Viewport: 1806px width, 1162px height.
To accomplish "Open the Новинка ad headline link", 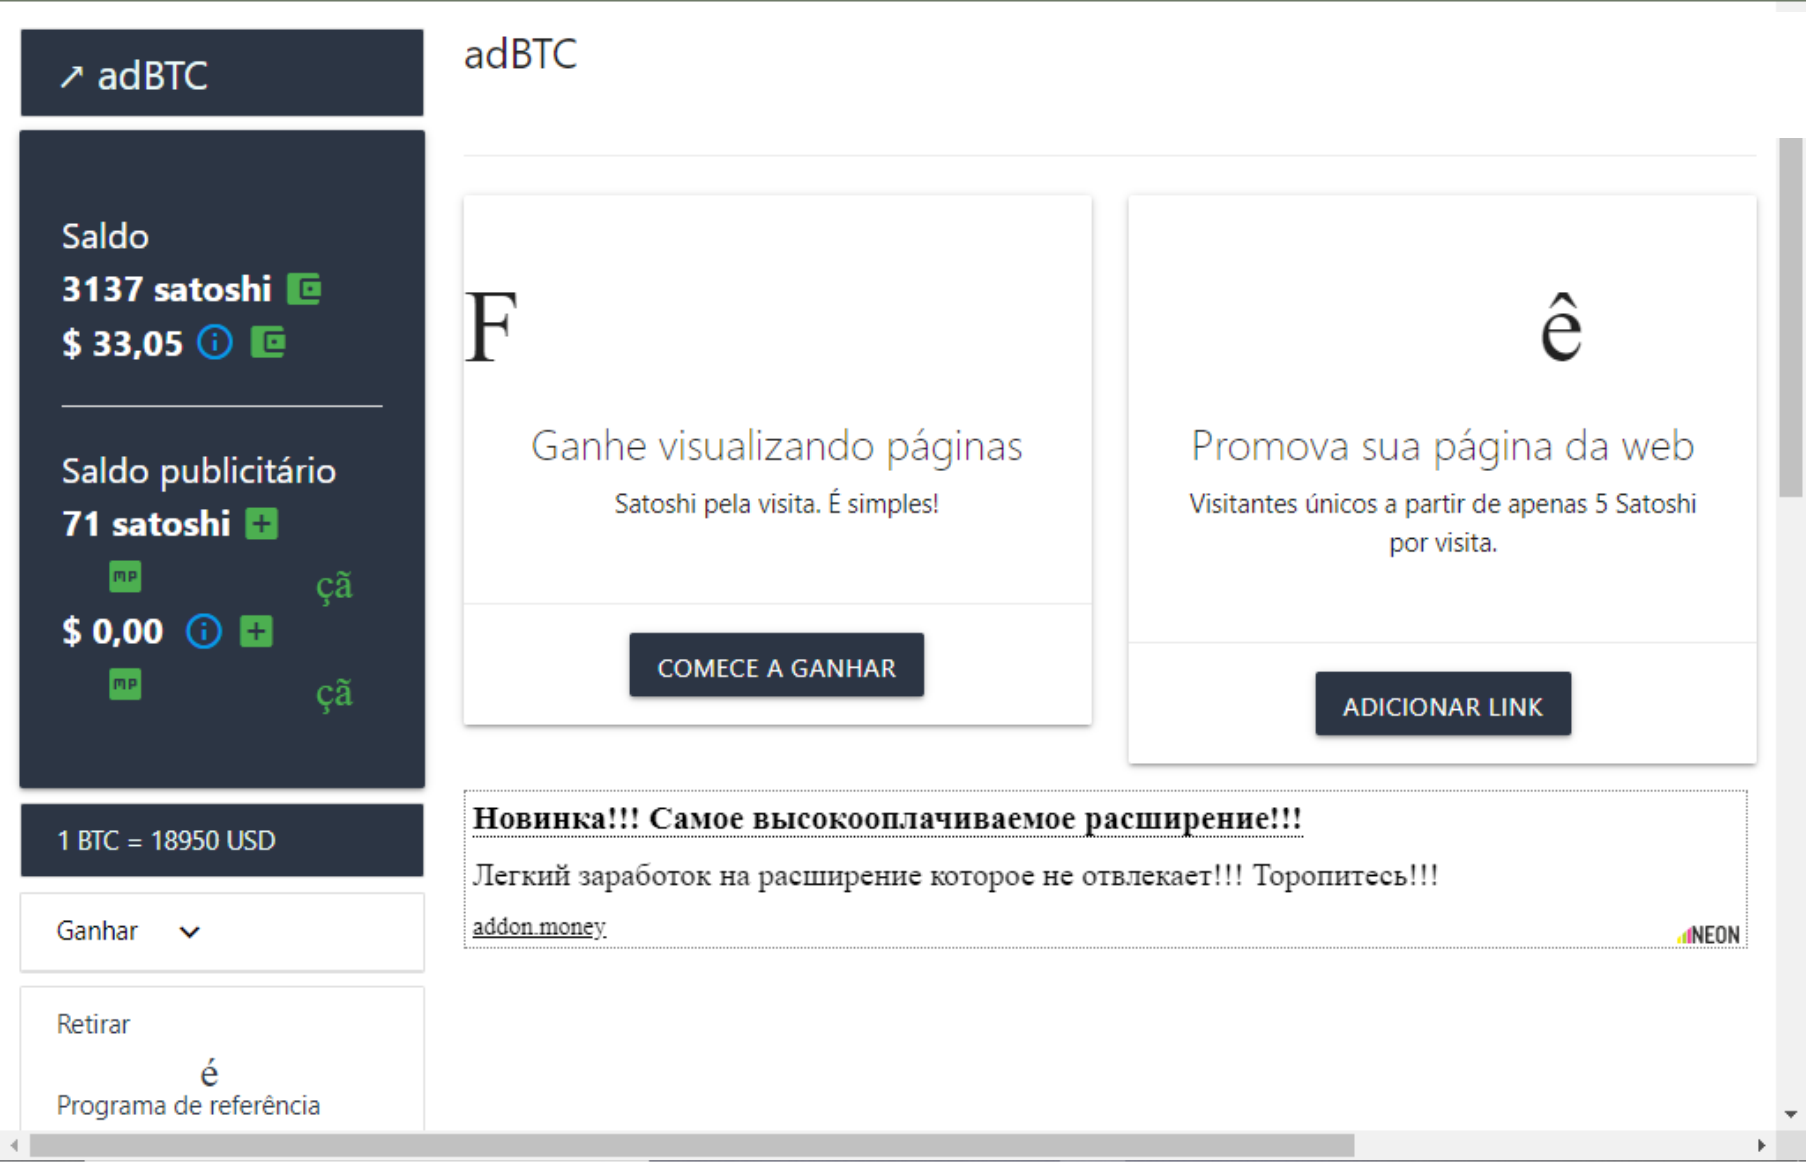I will pos(887,818).
